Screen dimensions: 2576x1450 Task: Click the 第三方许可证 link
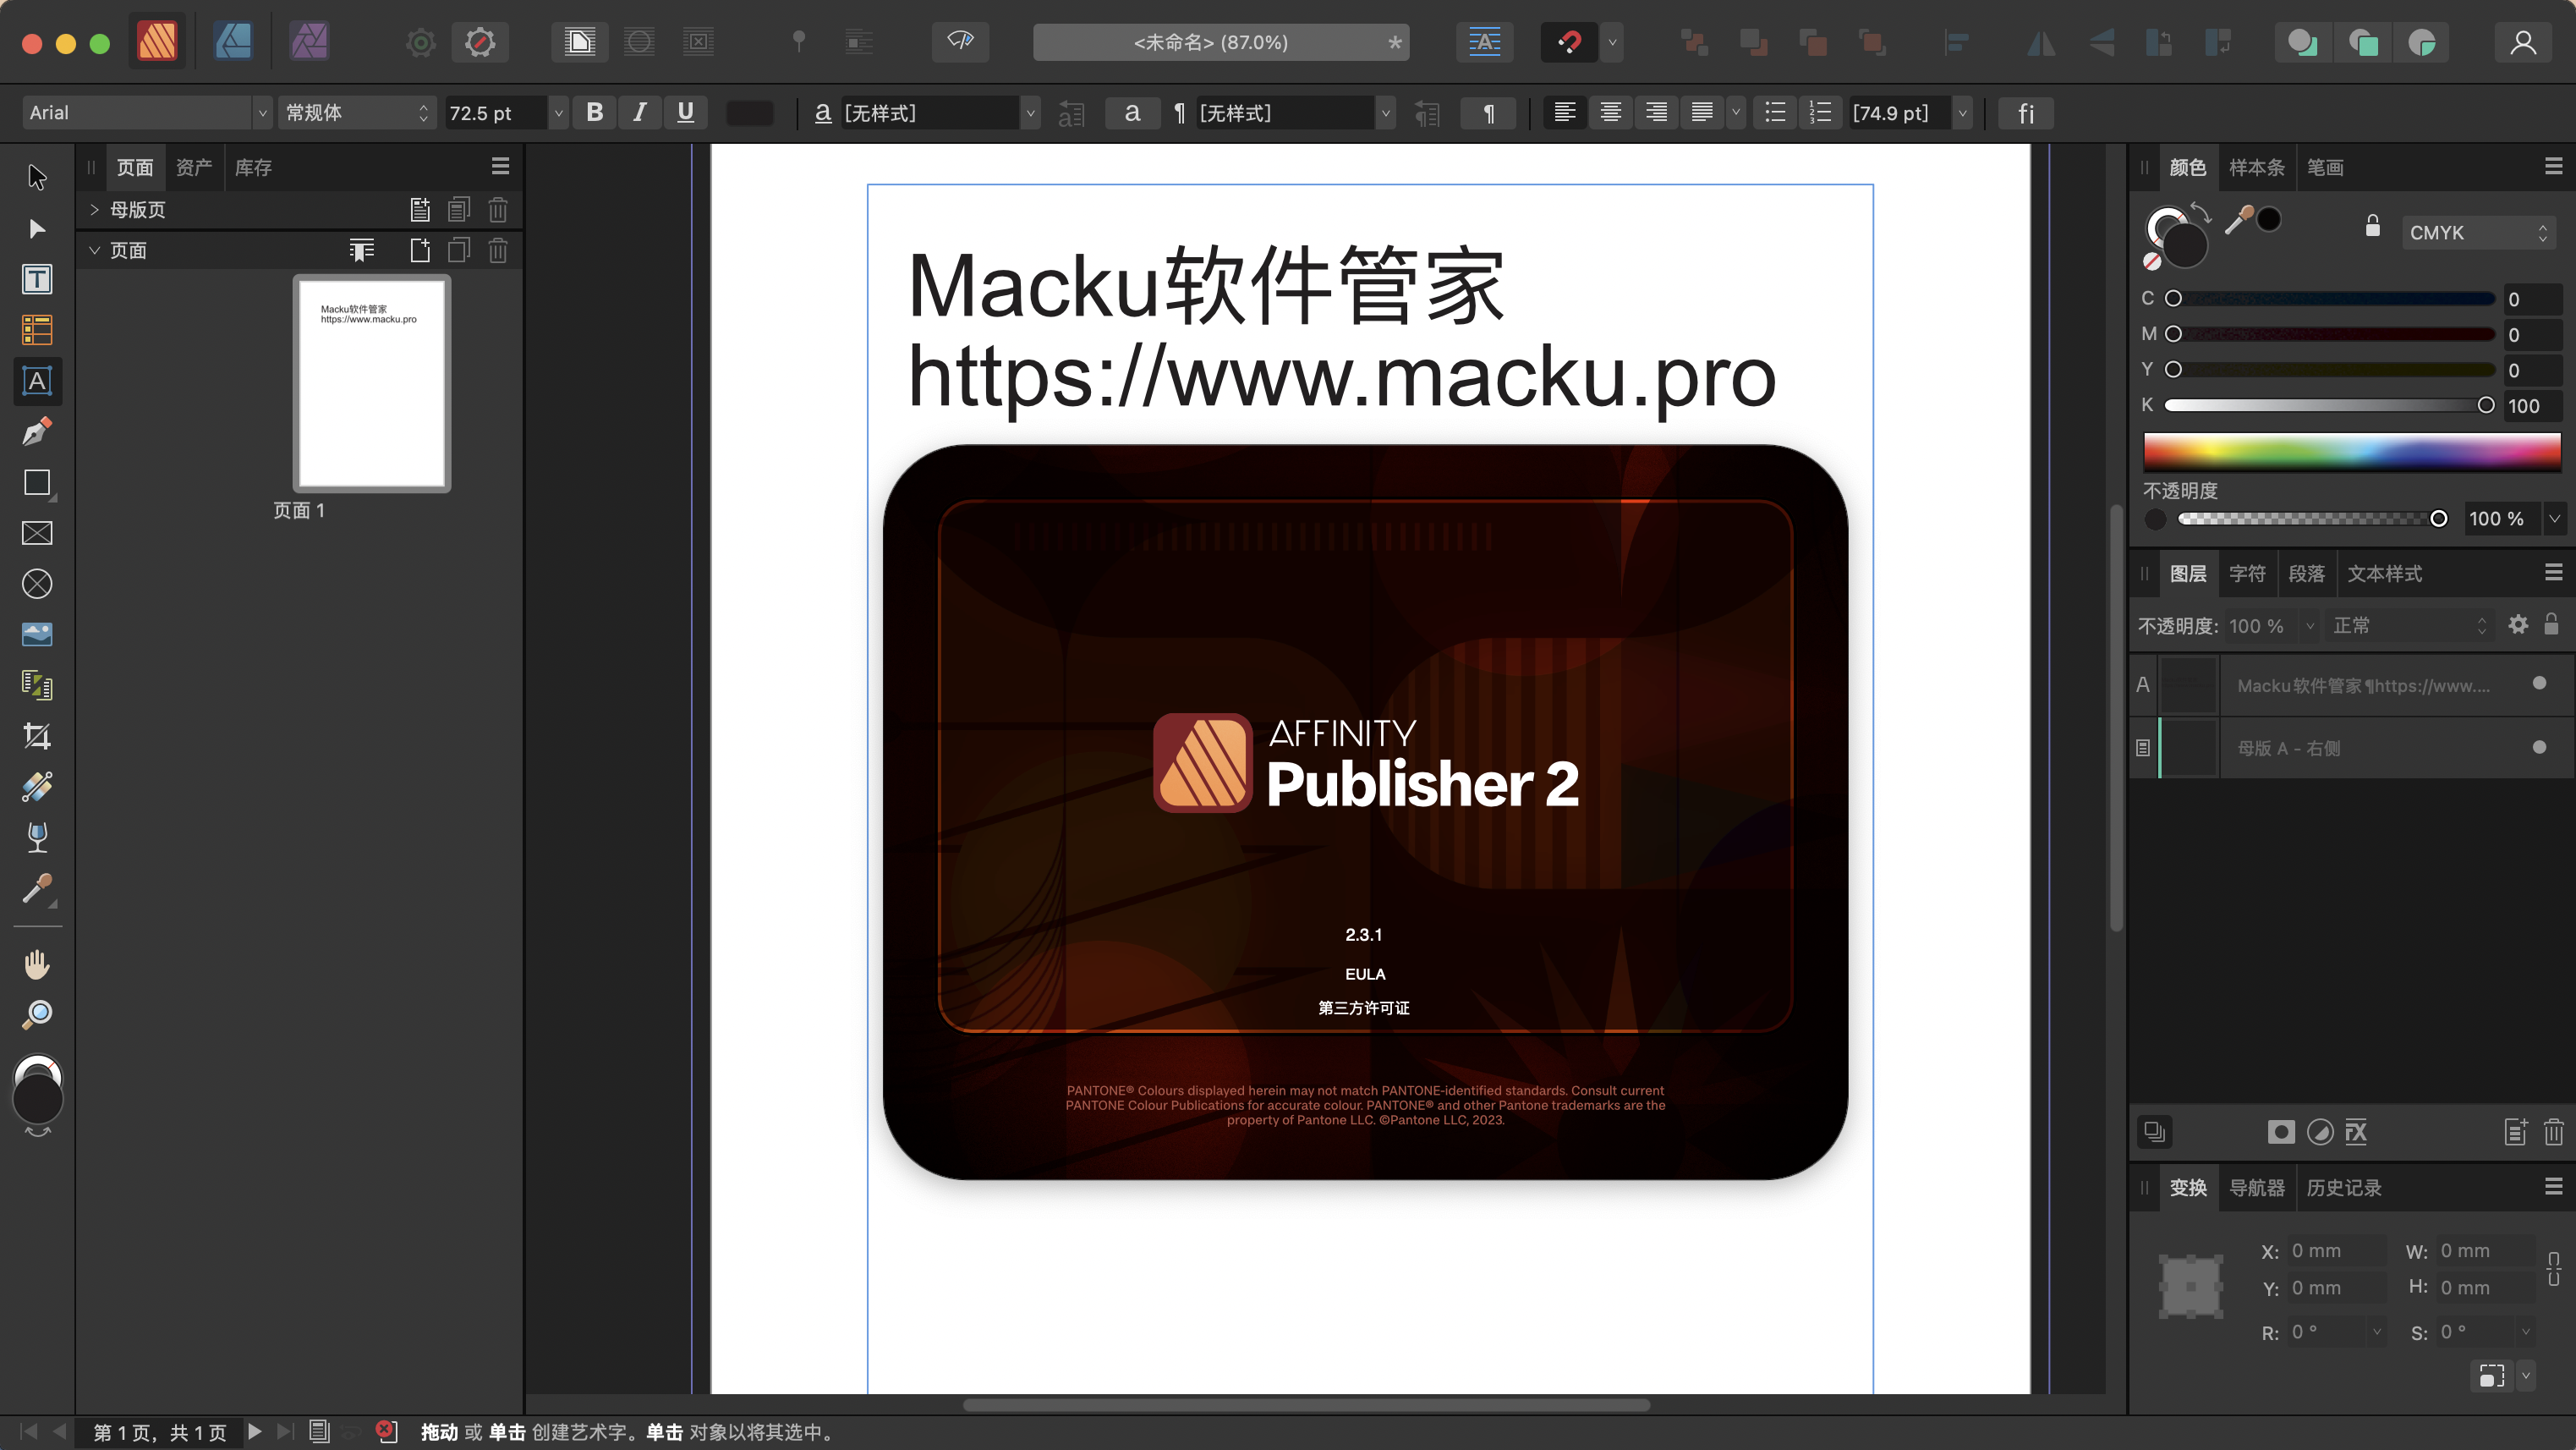coord(1364,1008)
